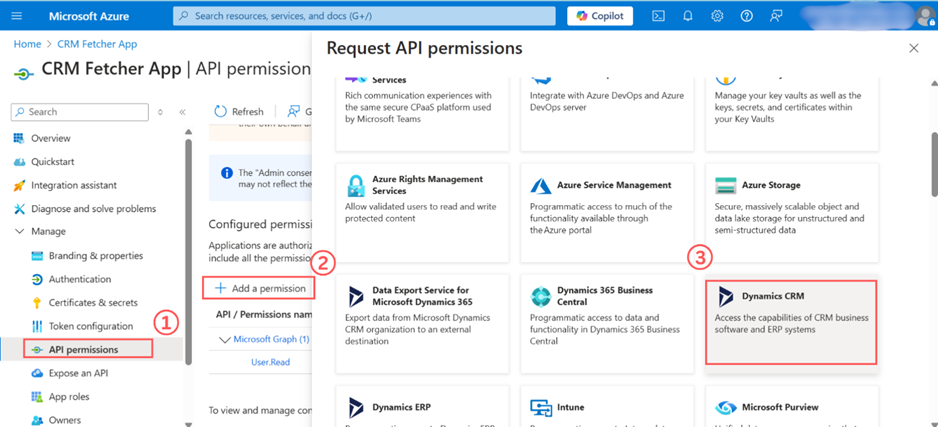Collapse the sidebar with double chevron

click(x=182, y=112)
